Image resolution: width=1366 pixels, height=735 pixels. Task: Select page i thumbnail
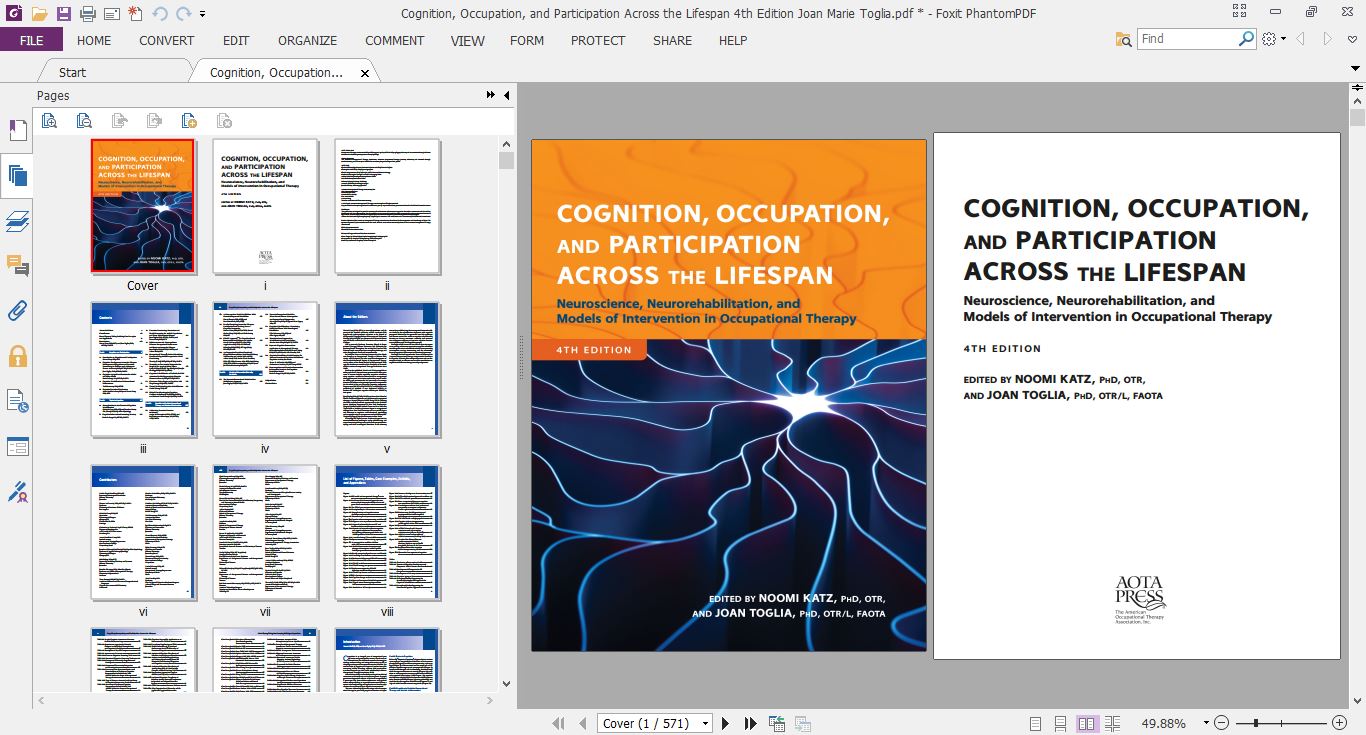click(x=265, y=206)
